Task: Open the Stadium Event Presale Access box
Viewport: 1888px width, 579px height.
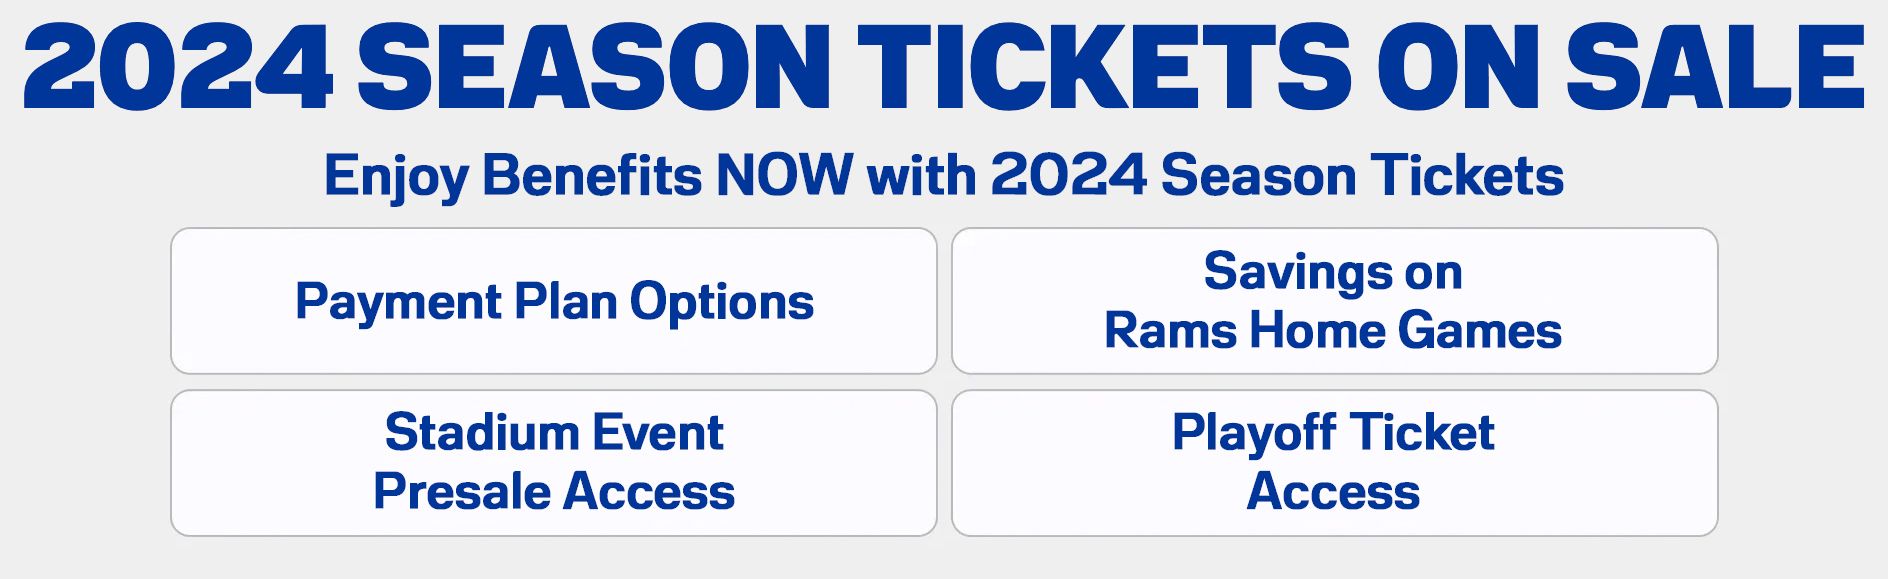Action: click(x=554, y=463)
